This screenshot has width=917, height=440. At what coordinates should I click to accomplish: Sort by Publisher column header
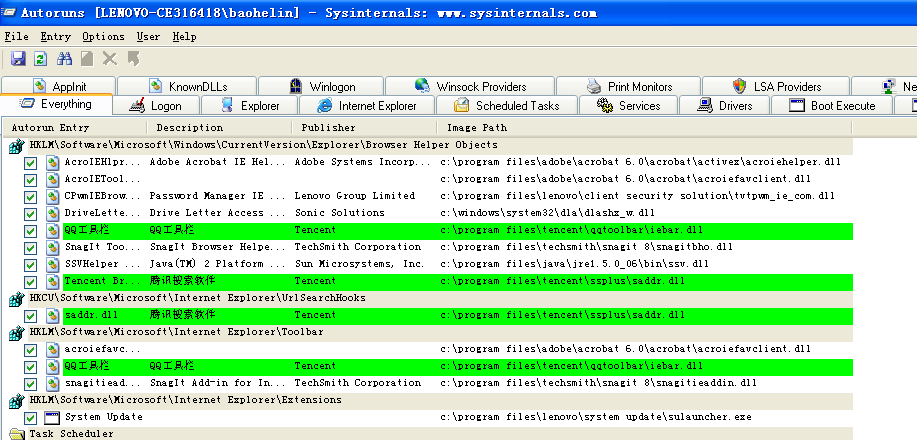tap(364, 128)
